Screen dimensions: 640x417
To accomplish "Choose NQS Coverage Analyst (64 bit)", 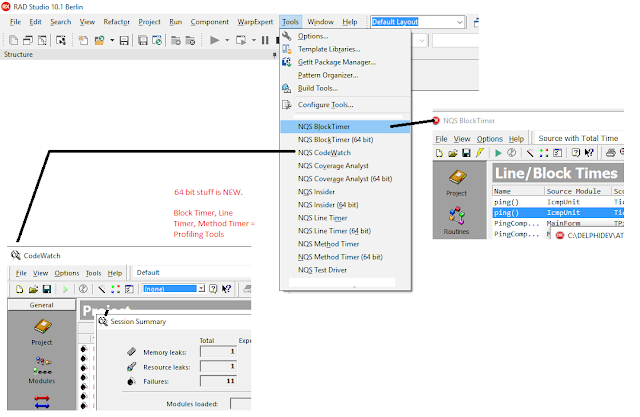I will pos(345,179).
